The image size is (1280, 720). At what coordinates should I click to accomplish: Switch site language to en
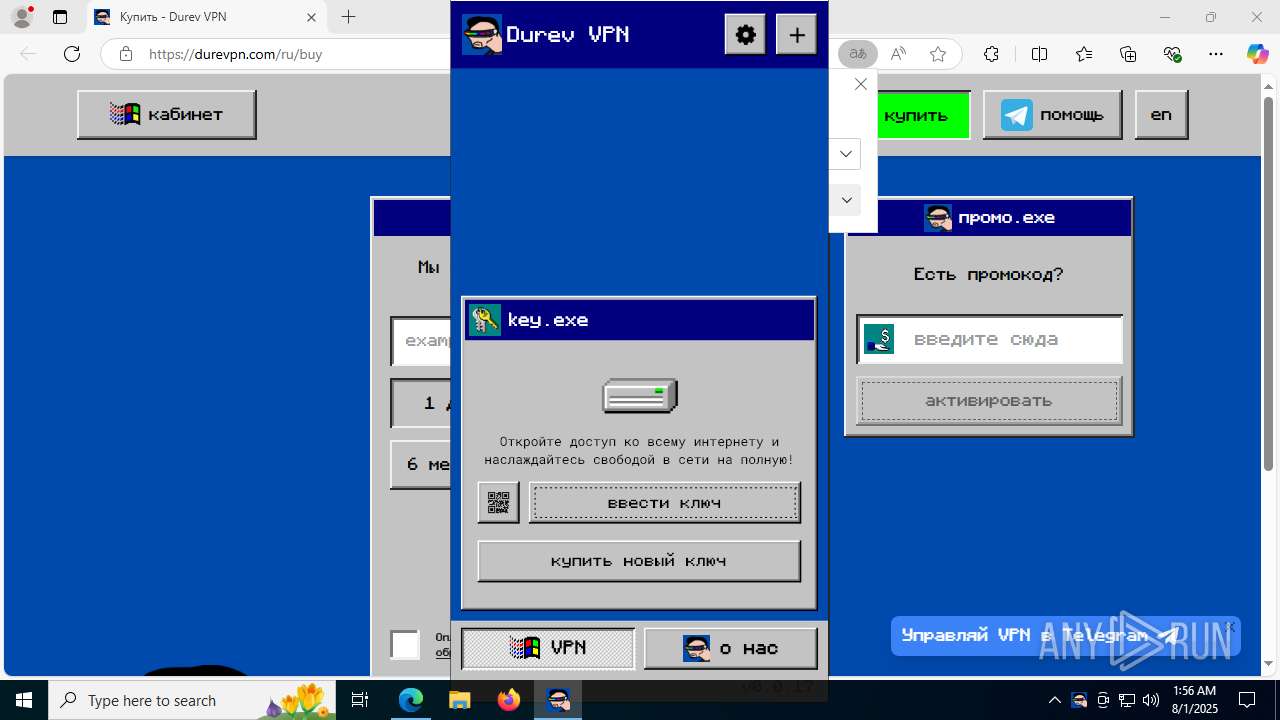click(x=1161, y=114)
